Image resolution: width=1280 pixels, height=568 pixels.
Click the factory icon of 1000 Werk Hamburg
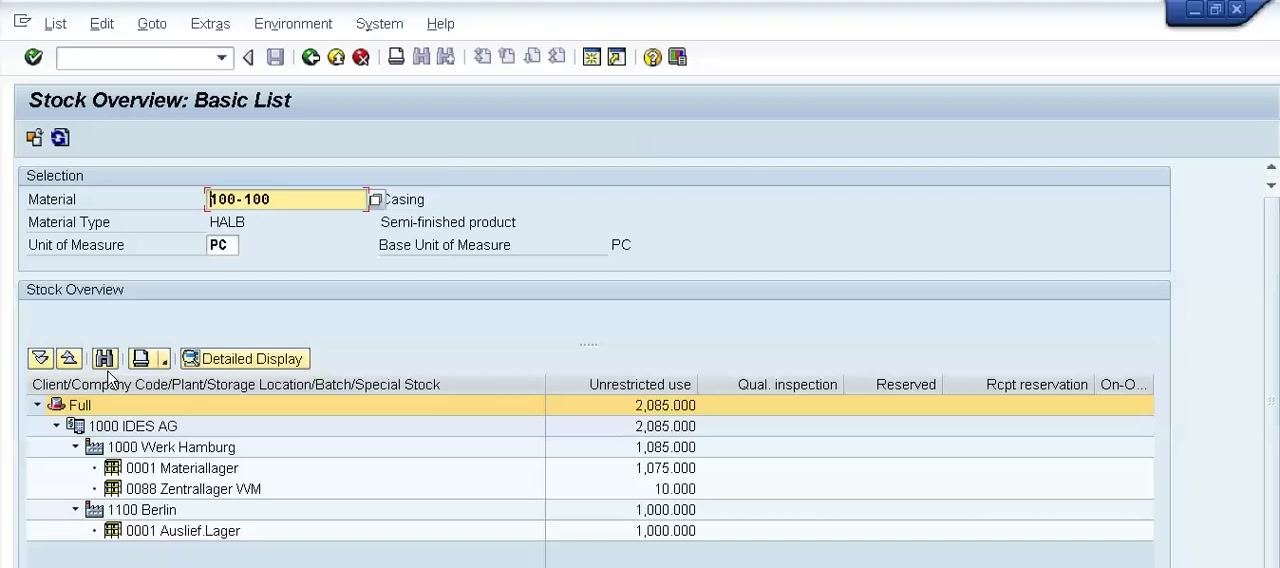coord(94,447)
